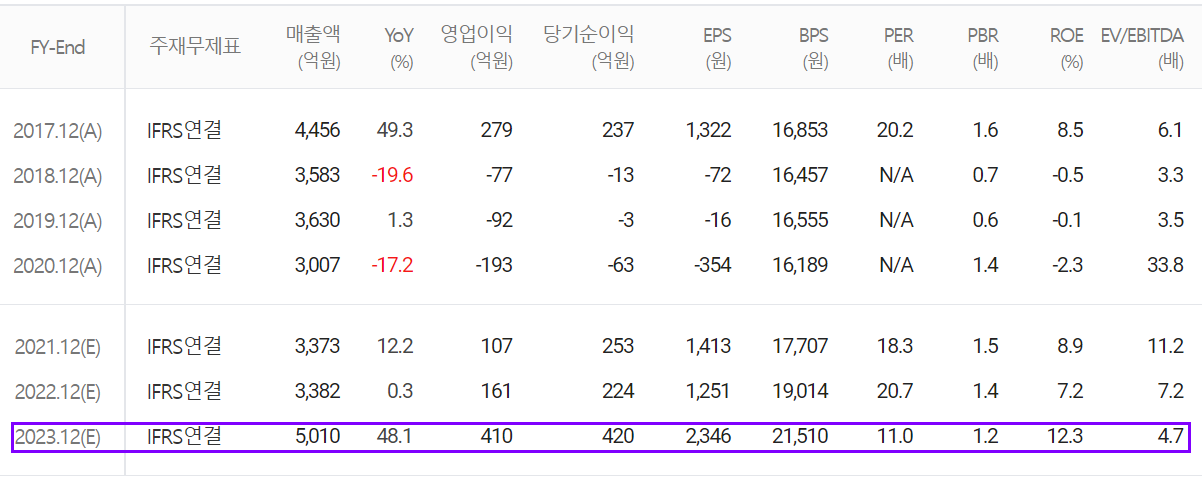
Task: Click 1.4 PBR in the 2022.12(E) row
Action: click(x=986, y=391)
